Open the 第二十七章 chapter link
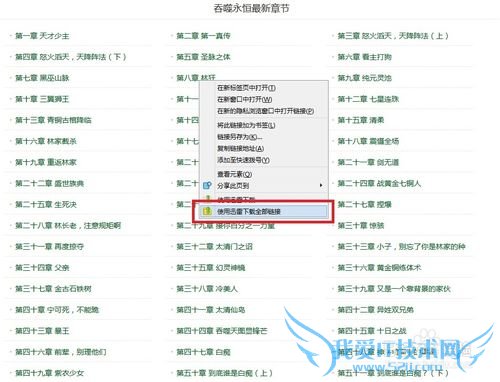This screenshot has width=500, height=382. (364, 204)
